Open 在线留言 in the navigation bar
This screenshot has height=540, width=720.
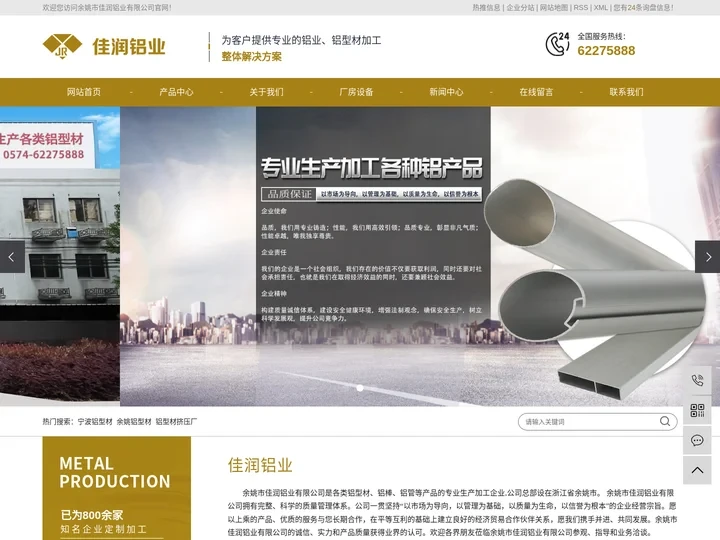(x=536, y=92)
